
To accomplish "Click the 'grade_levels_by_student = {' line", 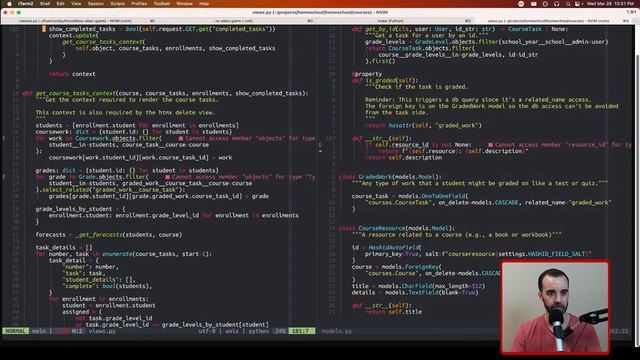I will pos(80,209).
